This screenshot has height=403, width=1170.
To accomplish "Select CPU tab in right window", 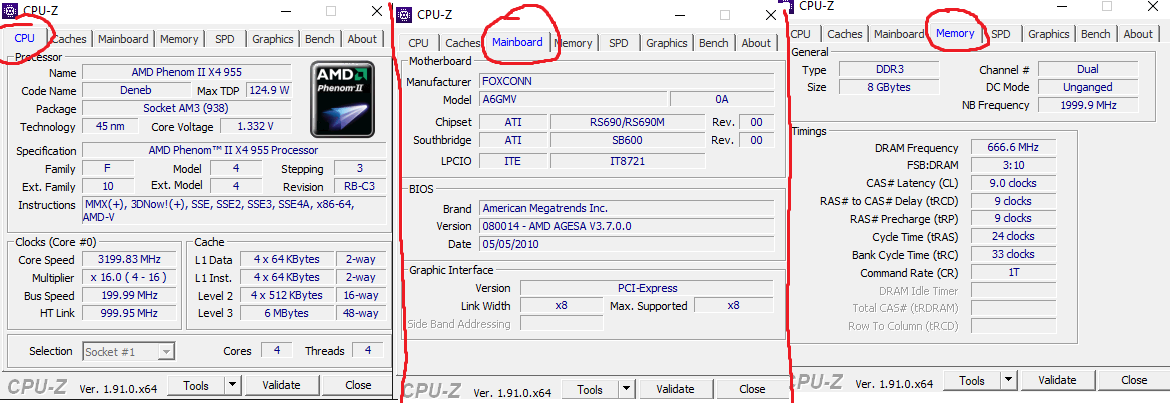I will point(801,34).
